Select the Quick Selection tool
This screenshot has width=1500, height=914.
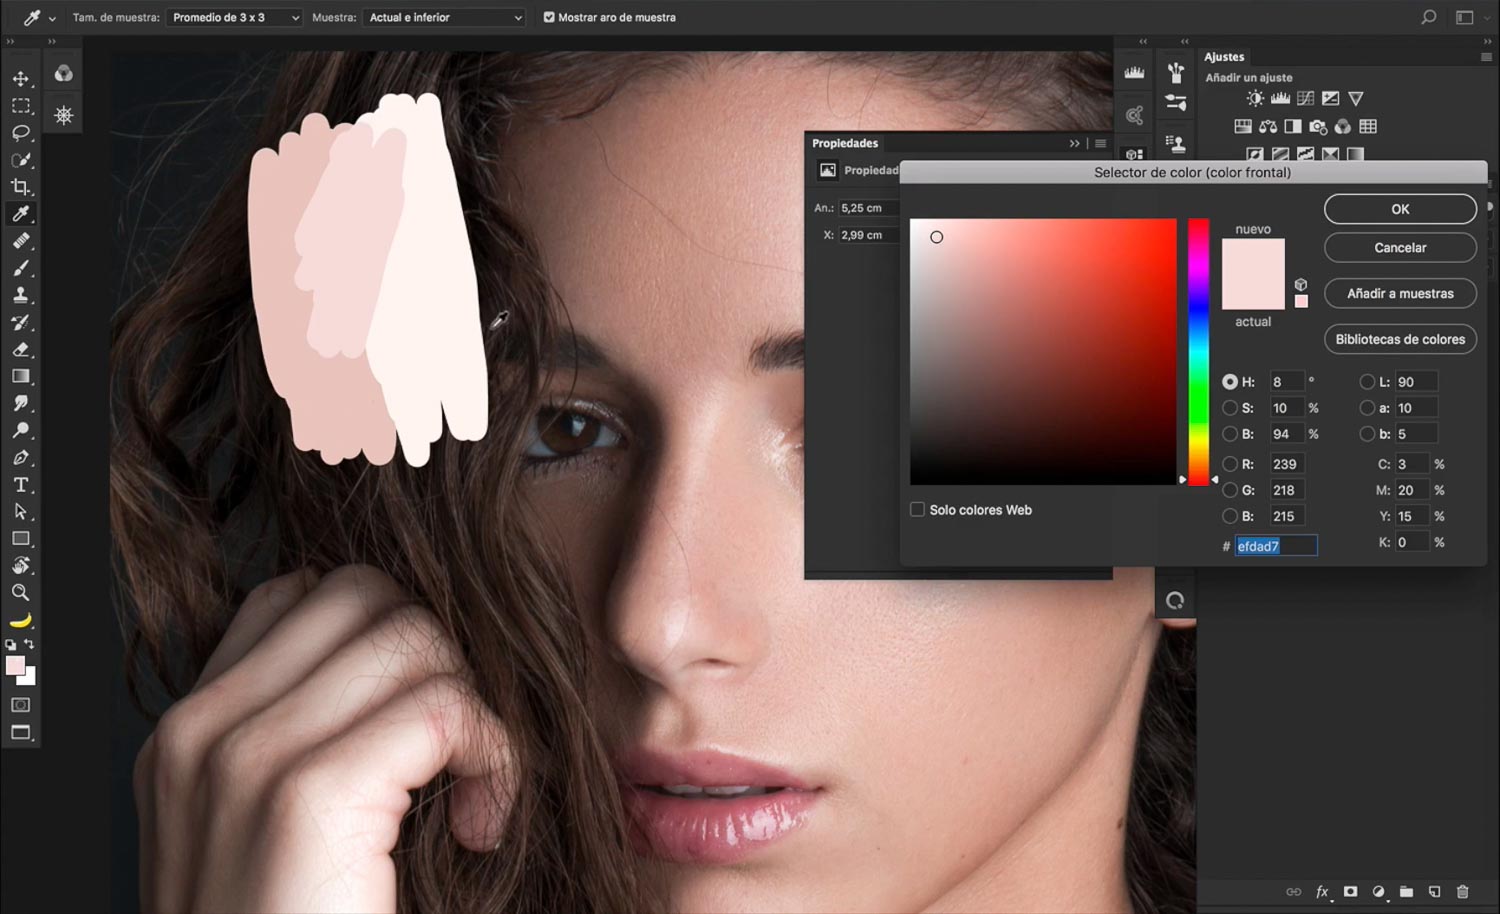[21, 159]
